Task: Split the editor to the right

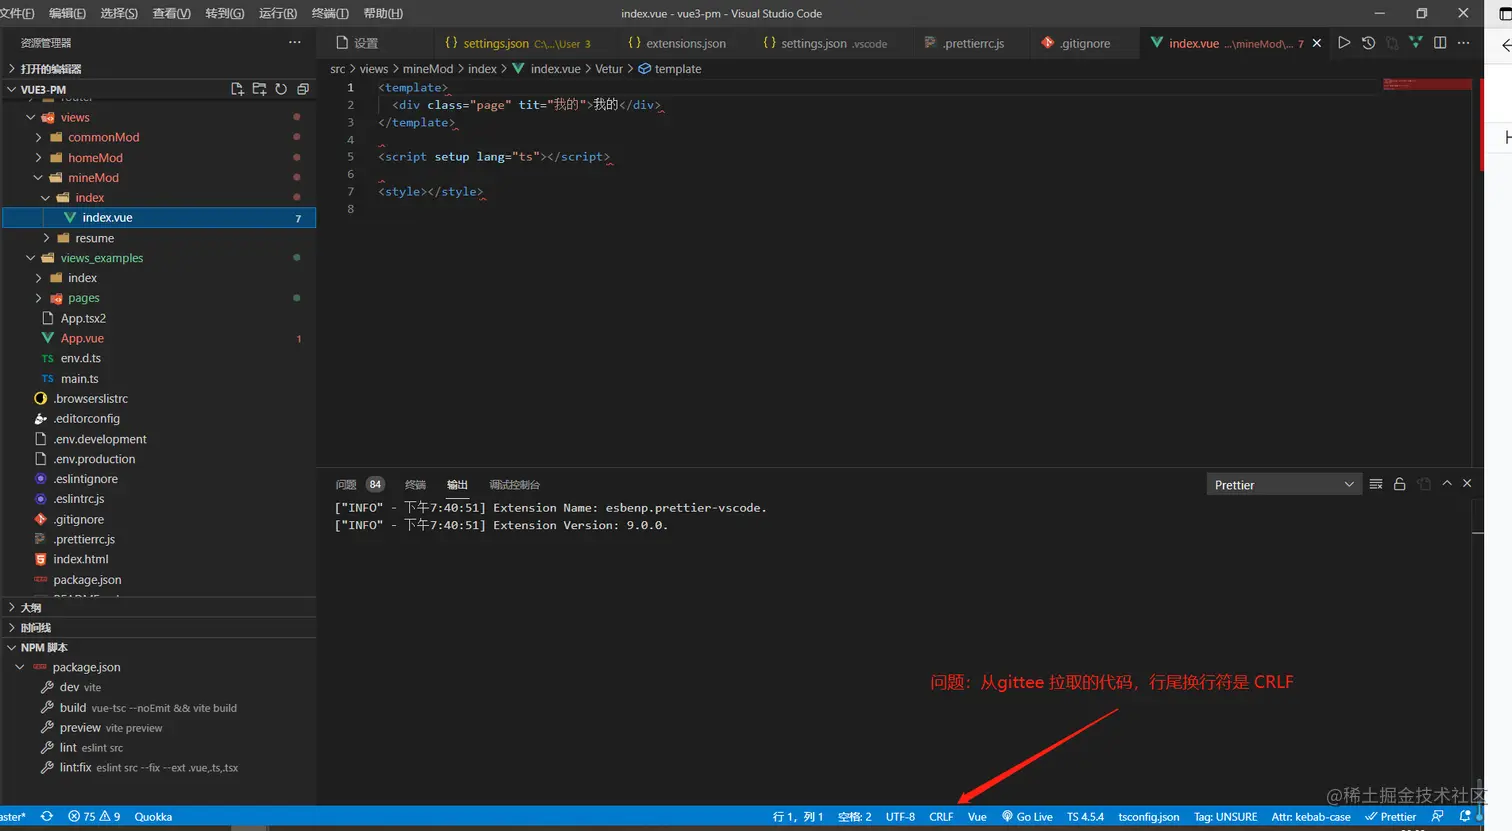Action: click(x=1440, y=43)
